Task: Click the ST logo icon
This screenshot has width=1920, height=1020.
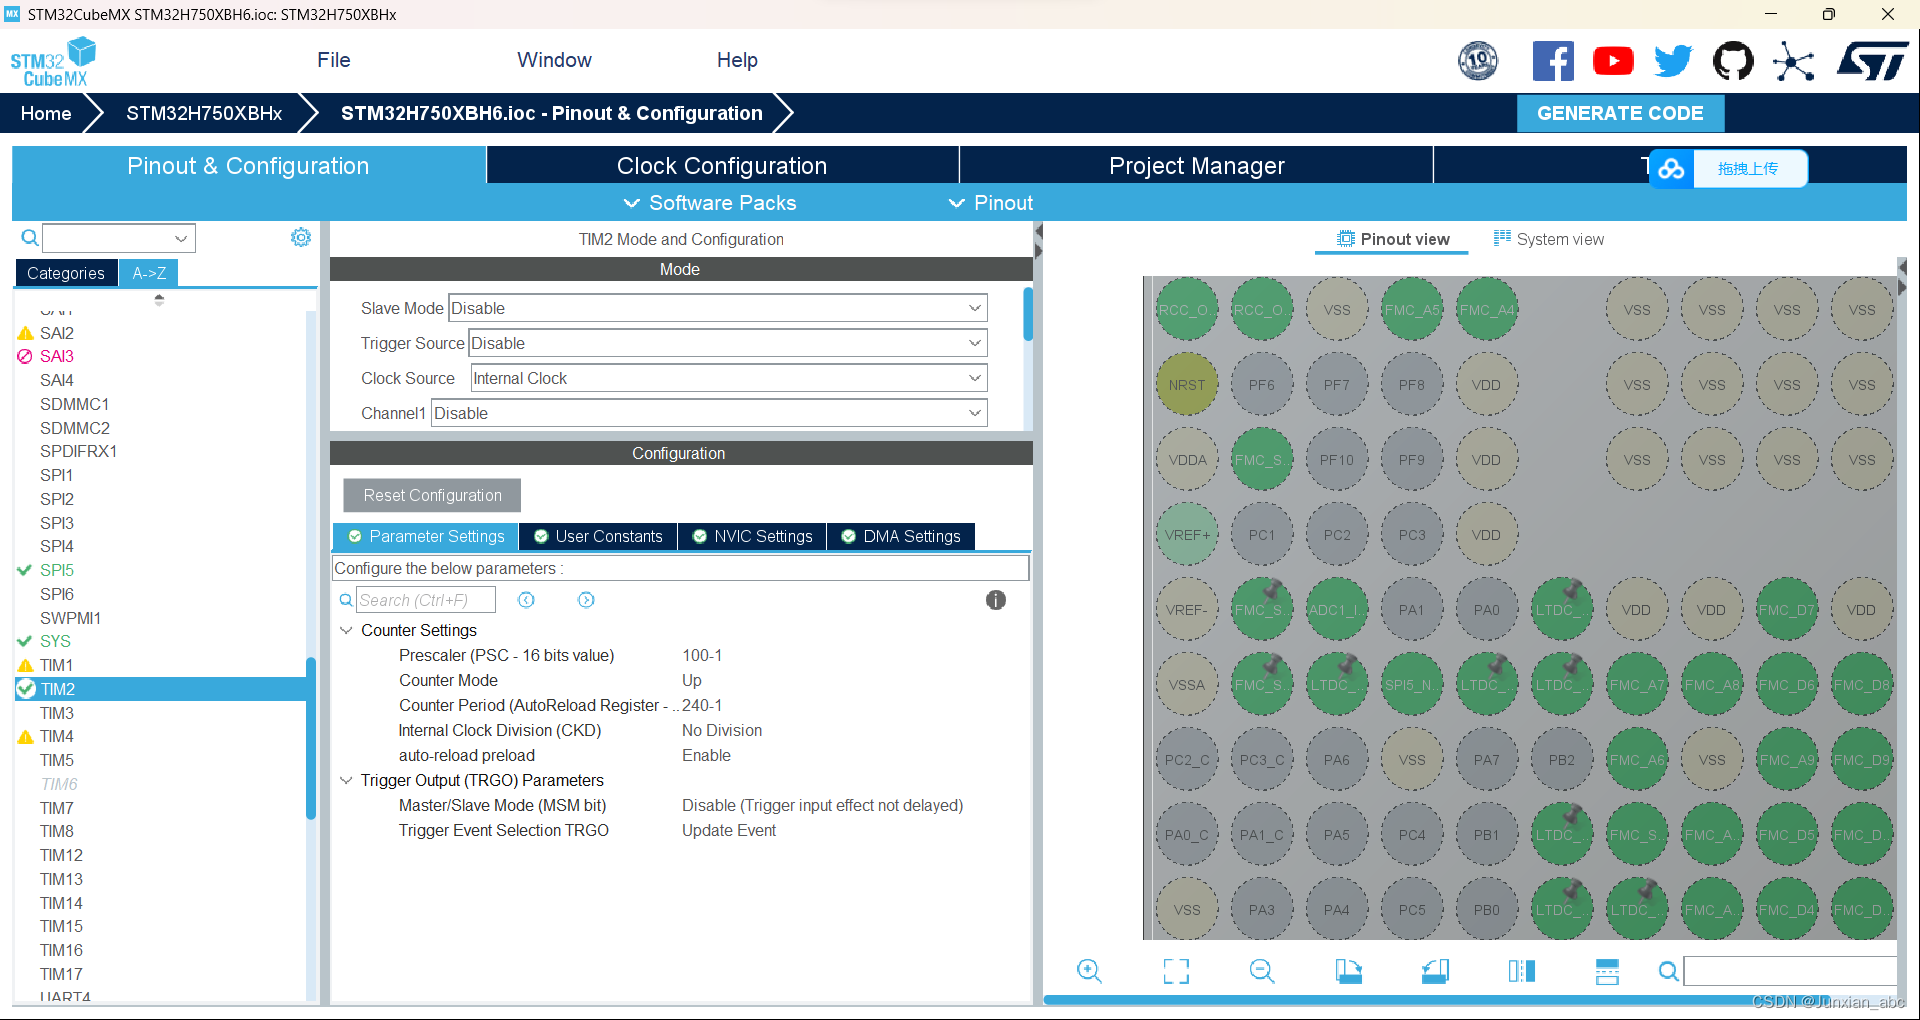Action: pos(1872,61)
